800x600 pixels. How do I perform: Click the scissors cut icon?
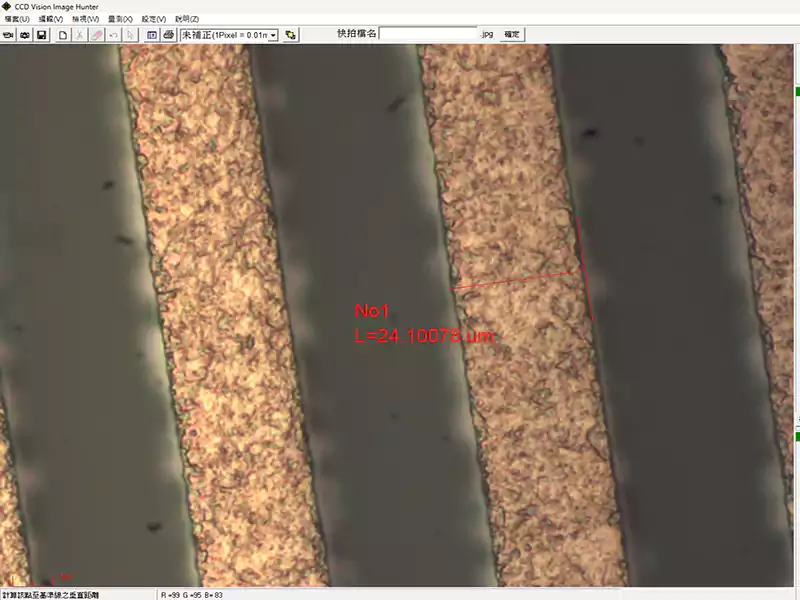(80, 35)
